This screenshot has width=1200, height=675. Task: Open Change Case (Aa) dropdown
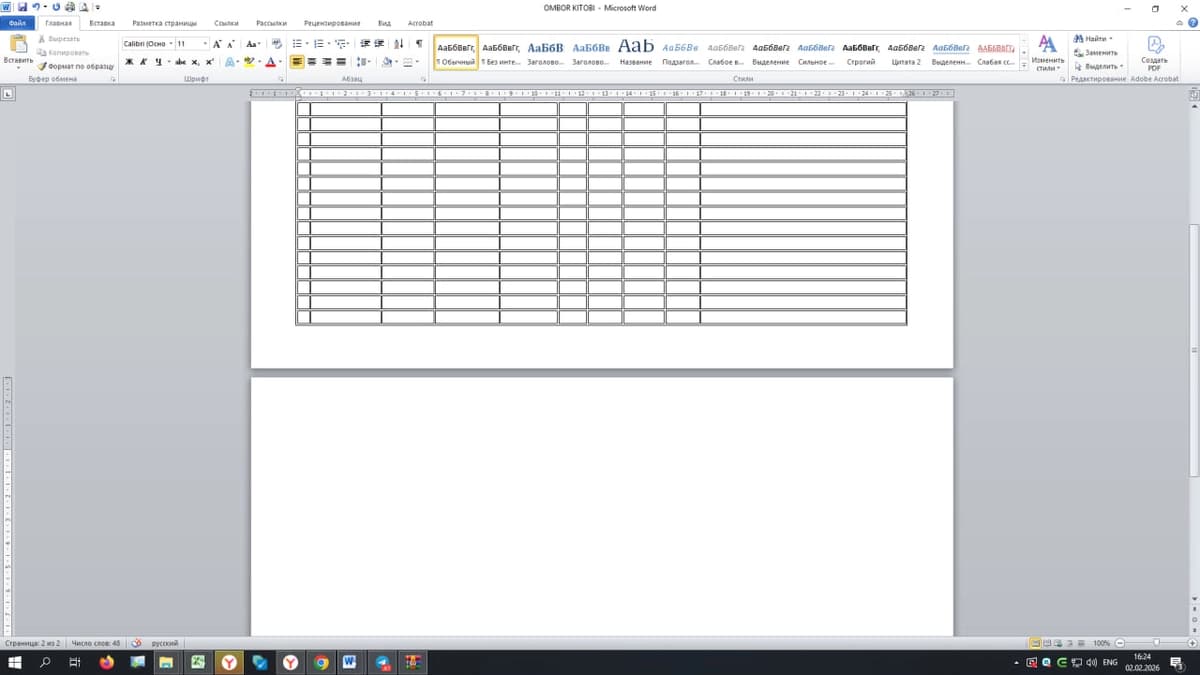point(253,44)
